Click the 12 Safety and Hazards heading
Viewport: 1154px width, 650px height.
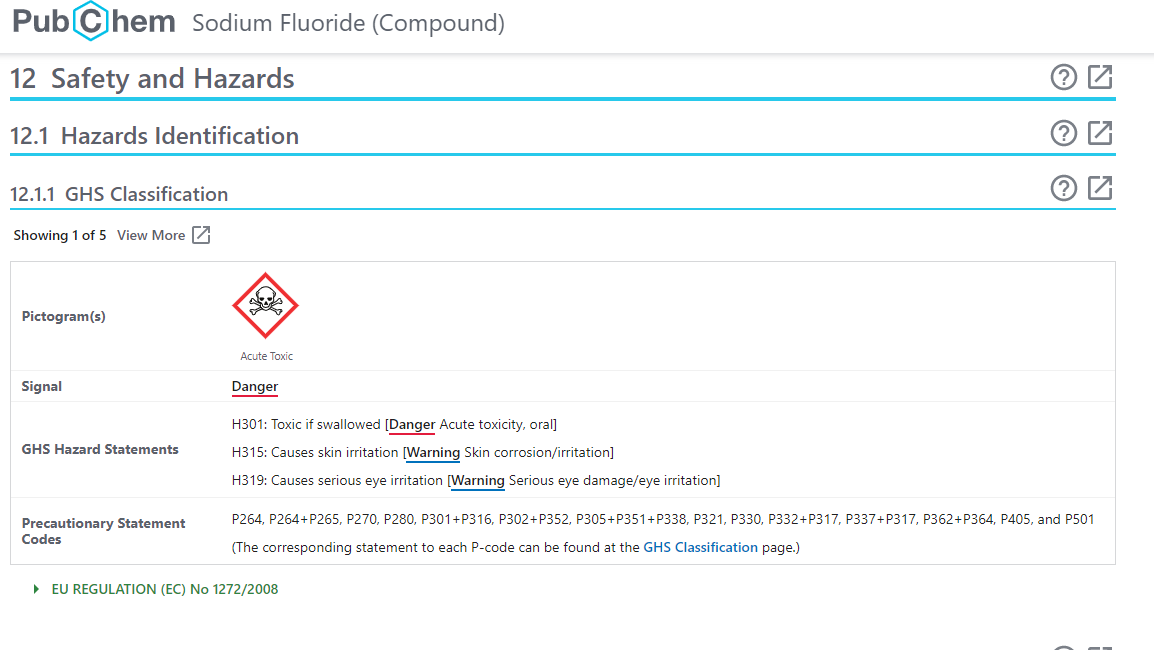152,79
